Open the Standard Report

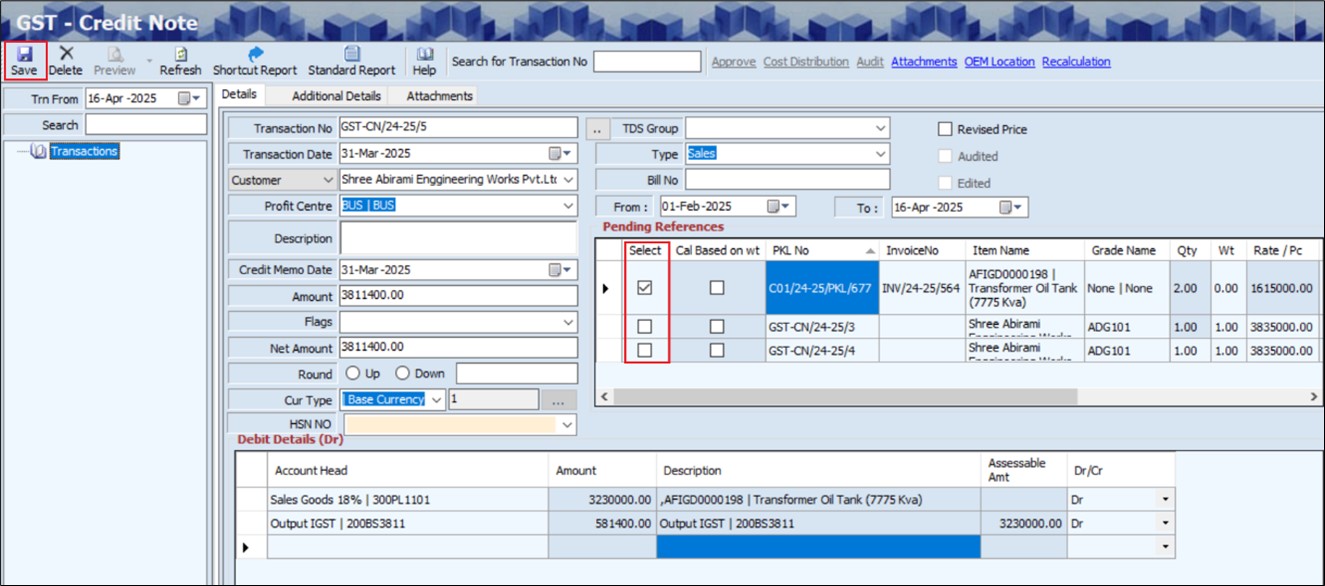coord(351,61)
